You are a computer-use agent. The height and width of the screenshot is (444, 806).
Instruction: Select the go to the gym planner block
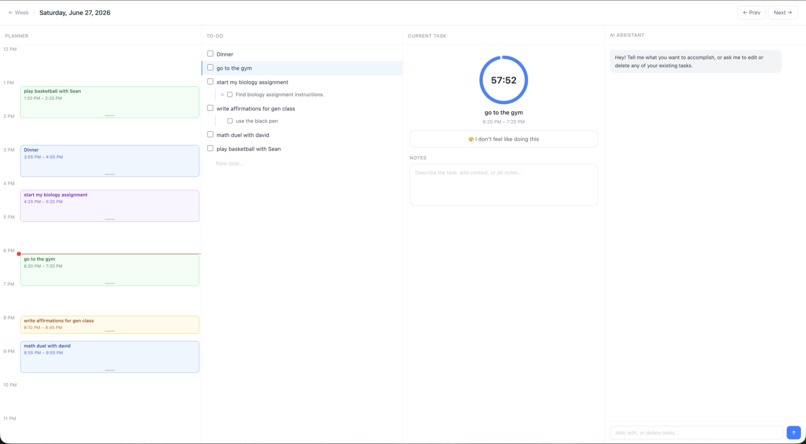click(109, 270)
